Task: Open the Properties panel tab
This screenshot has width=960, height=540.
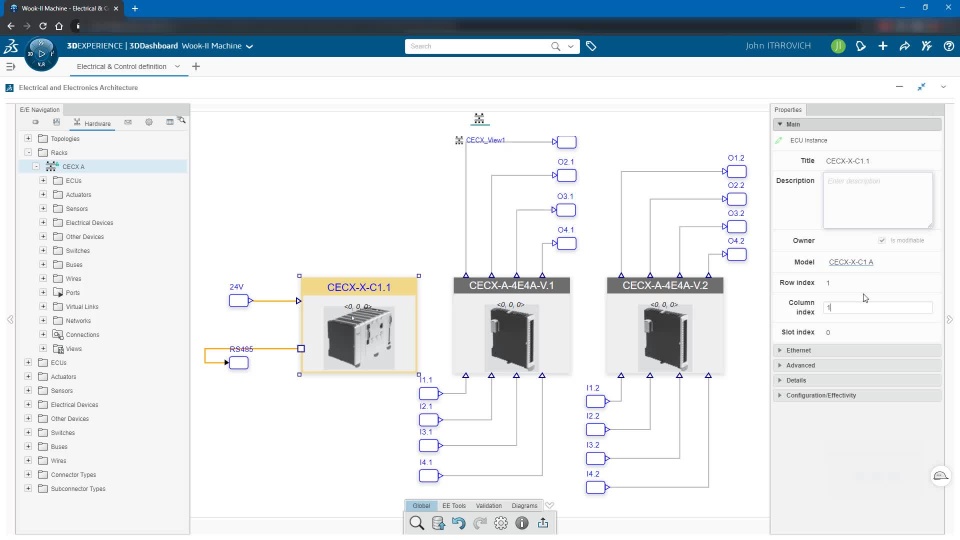Action: (788, 110)
